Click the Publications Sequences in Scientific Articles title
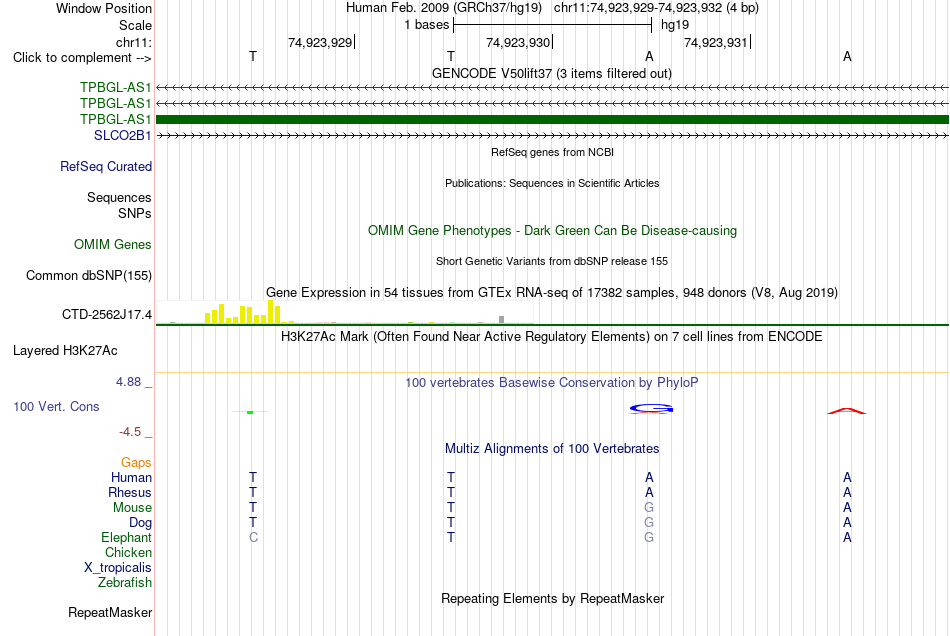The image size is (950, 636). [x=552, y=183]
